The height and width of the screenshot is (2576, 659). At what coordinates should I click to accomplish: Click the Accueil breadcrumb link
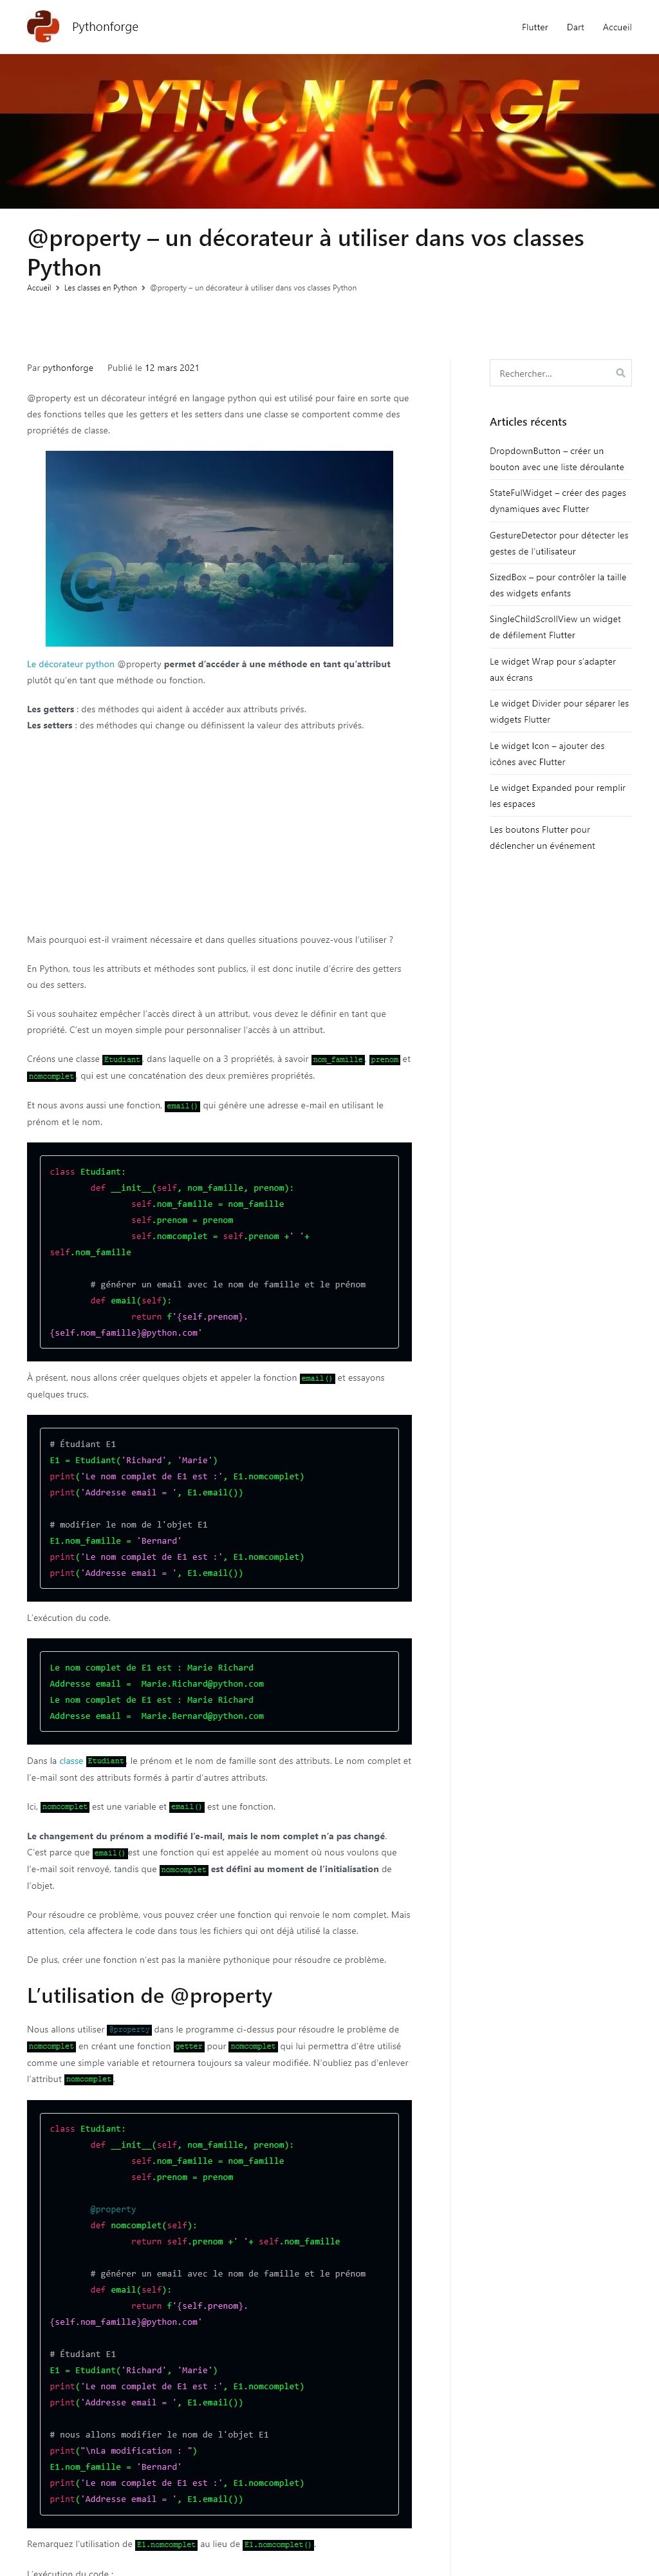(39, 288)
